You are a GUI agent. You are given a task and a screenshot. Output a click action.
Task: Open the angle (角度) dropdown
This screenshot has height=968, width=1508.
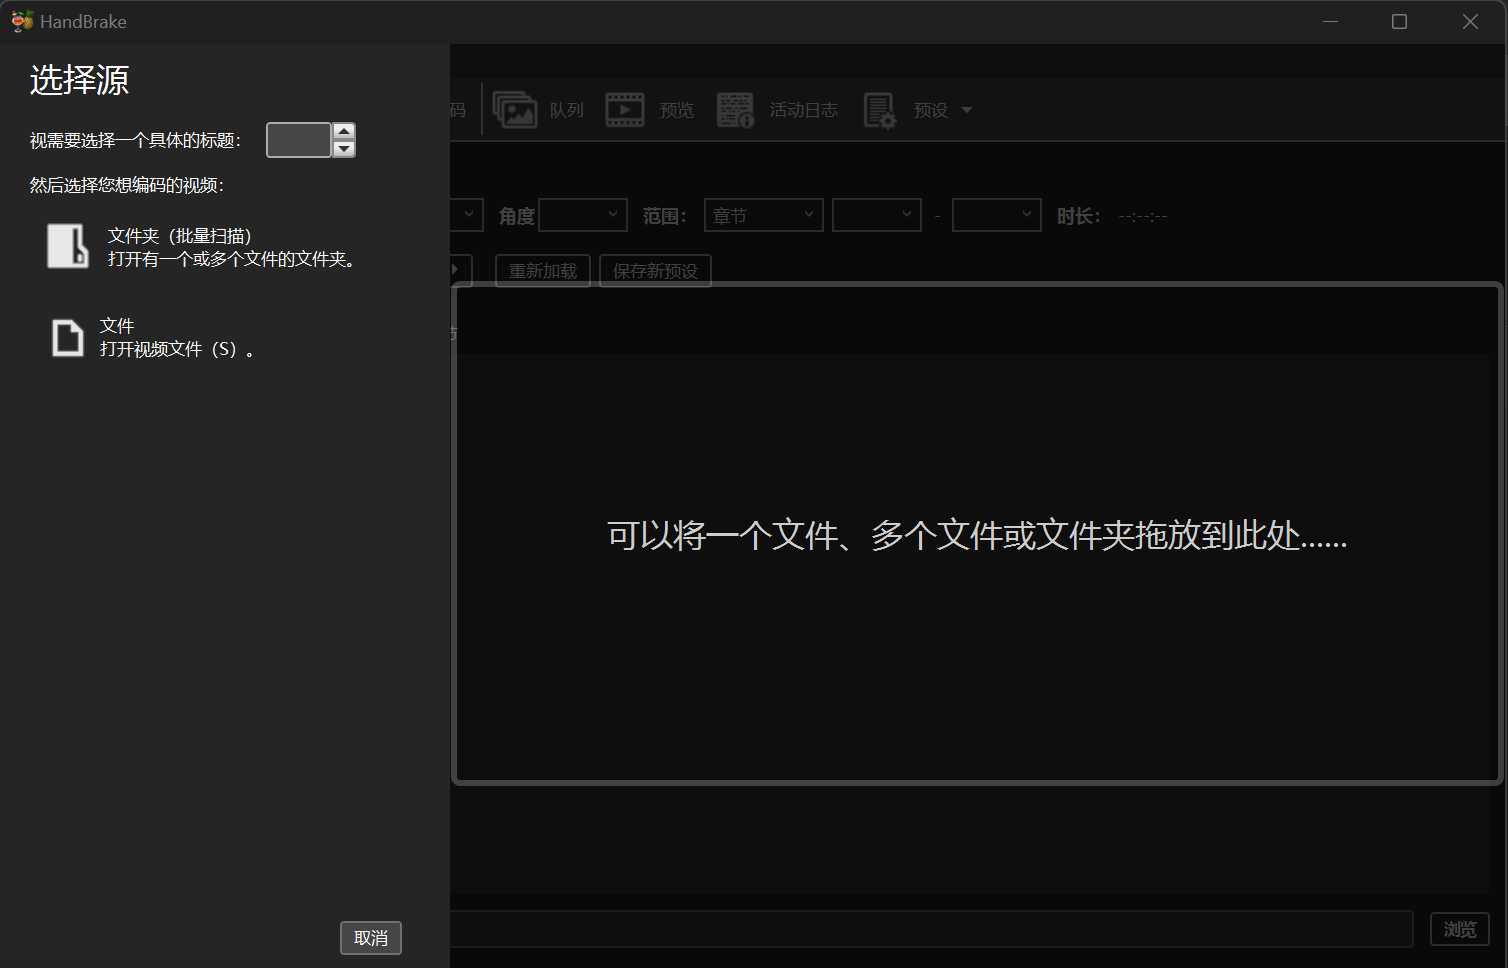click(x=583, y=215)
